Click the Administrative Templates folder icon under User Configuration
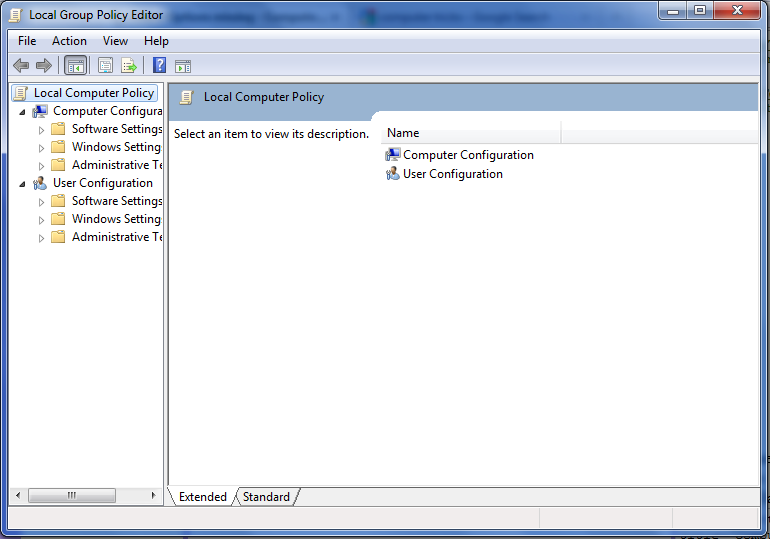Viewport: 772px width, 541px height. (x=58, y=237)
